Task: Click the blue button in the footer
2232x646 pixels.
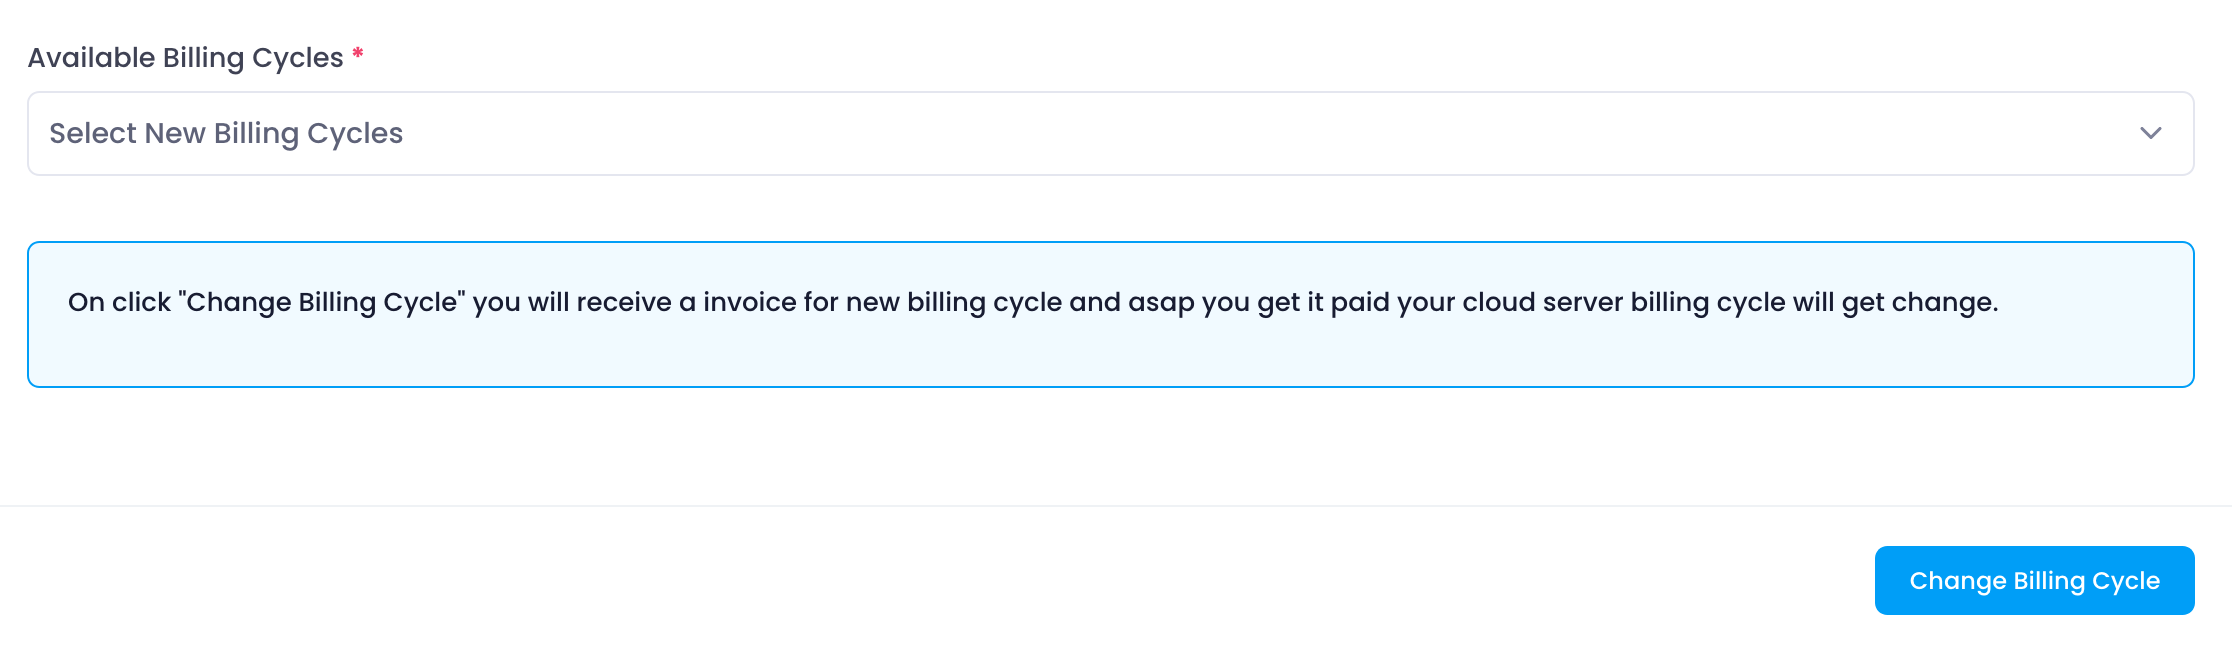Action: 2034,580
